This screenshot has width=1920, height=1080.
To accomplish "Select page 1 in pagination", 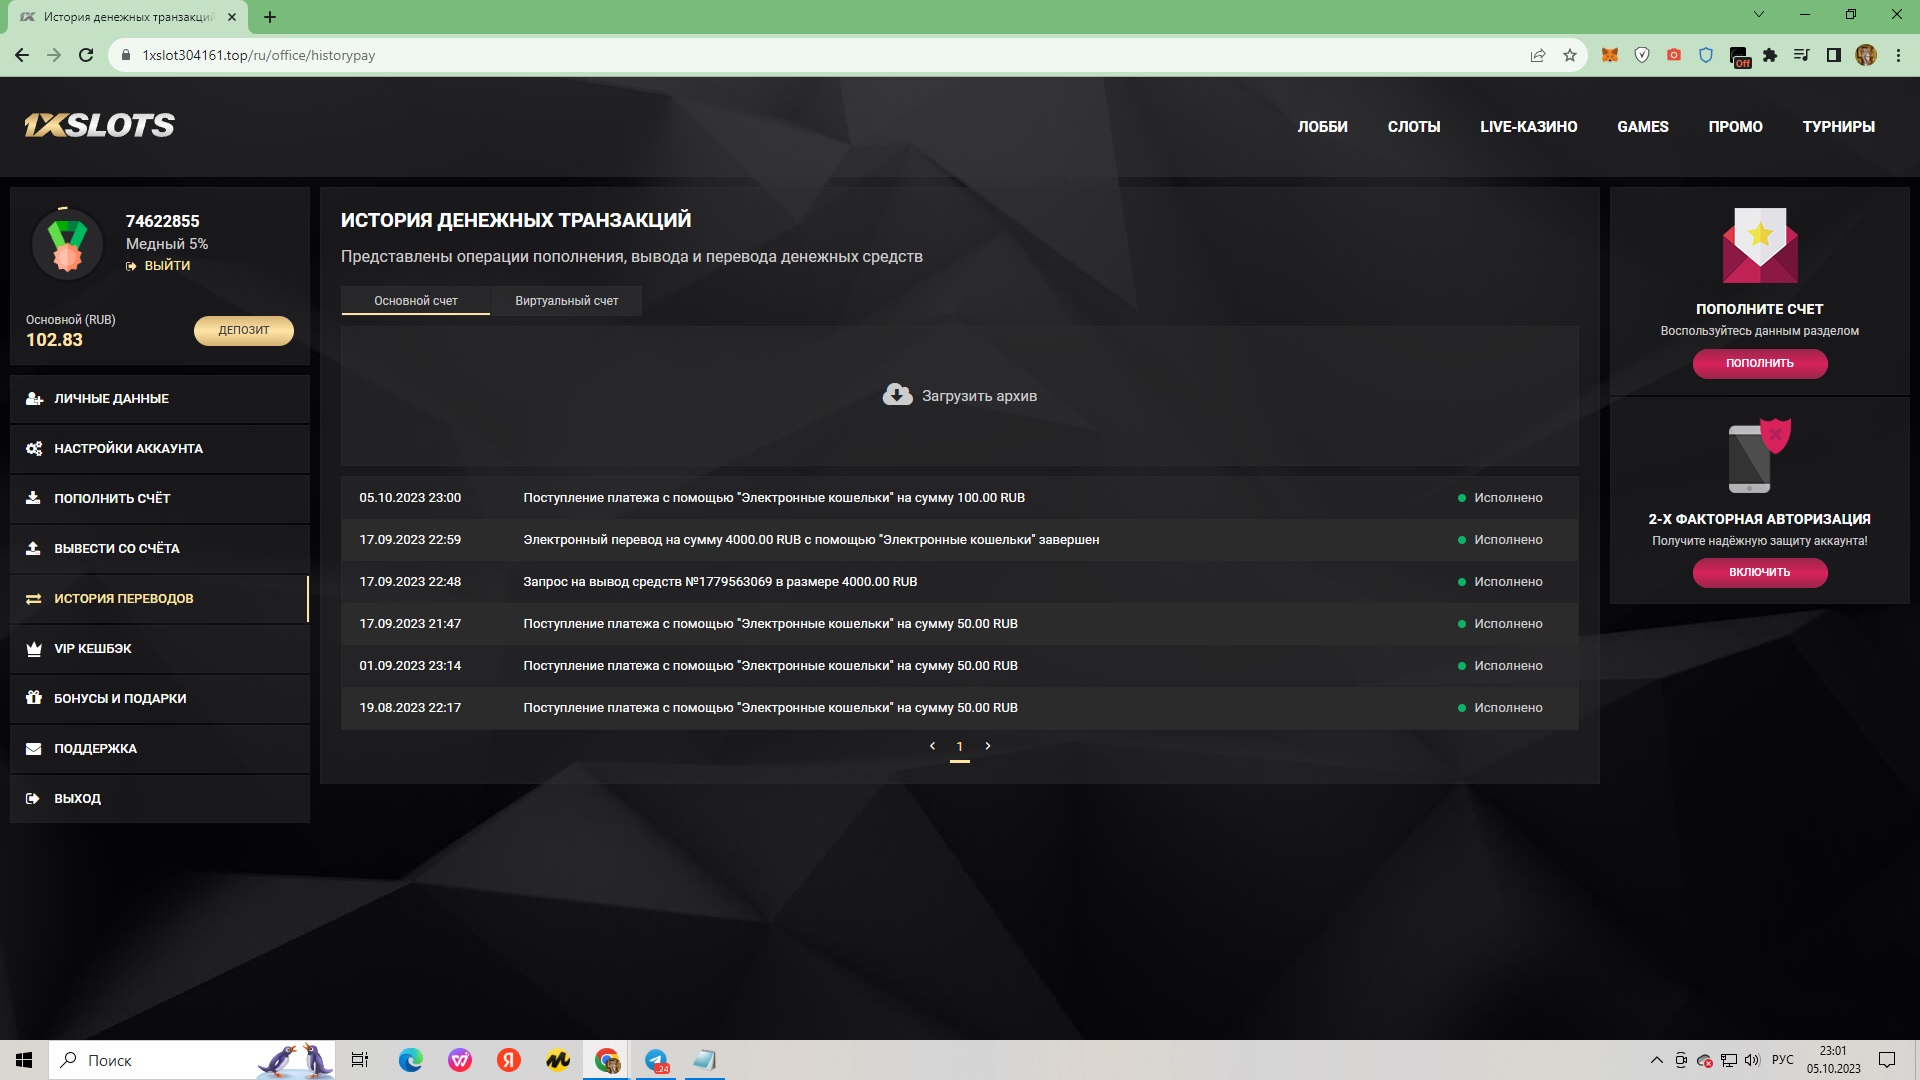I will [x=960, y=747].
